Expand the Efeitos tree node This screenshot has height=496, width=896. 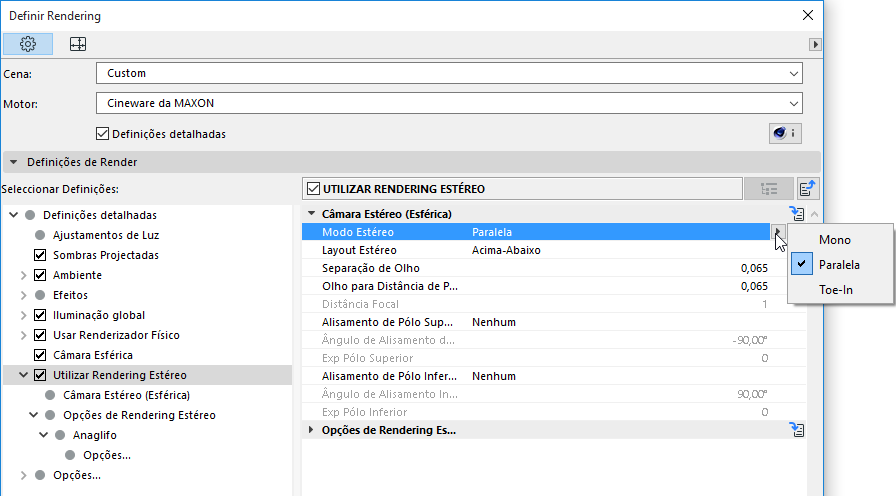[x=23, y=295]
